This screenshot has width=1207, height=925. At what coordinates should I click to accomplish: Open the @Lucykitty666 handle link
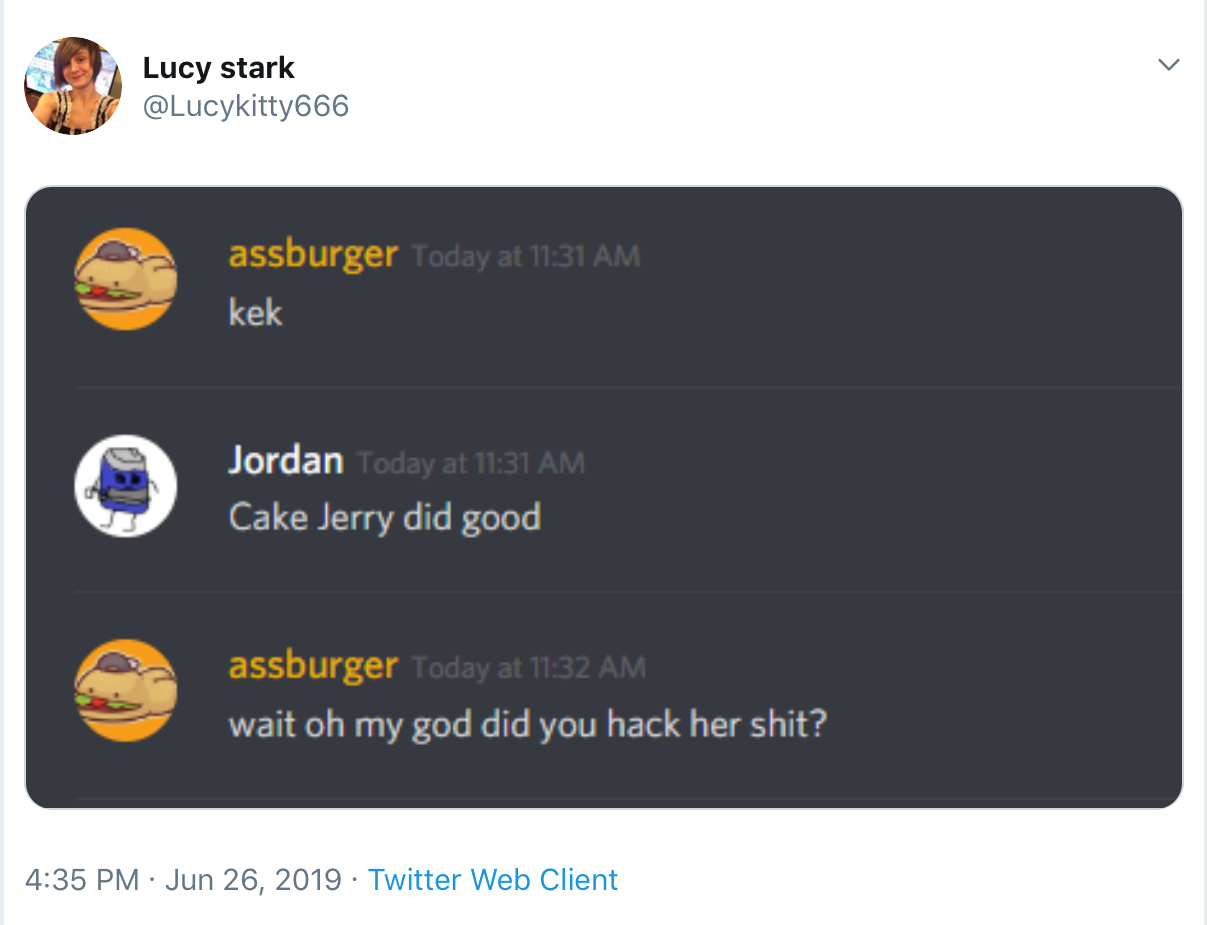246,106
